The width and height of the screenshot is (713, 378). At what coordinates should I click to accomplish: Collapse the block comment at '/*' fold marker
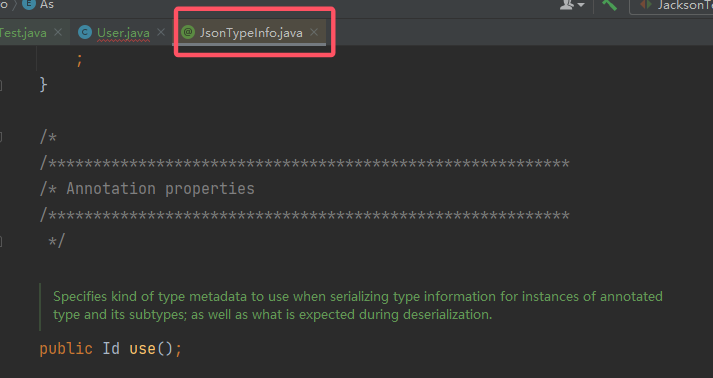1,136
